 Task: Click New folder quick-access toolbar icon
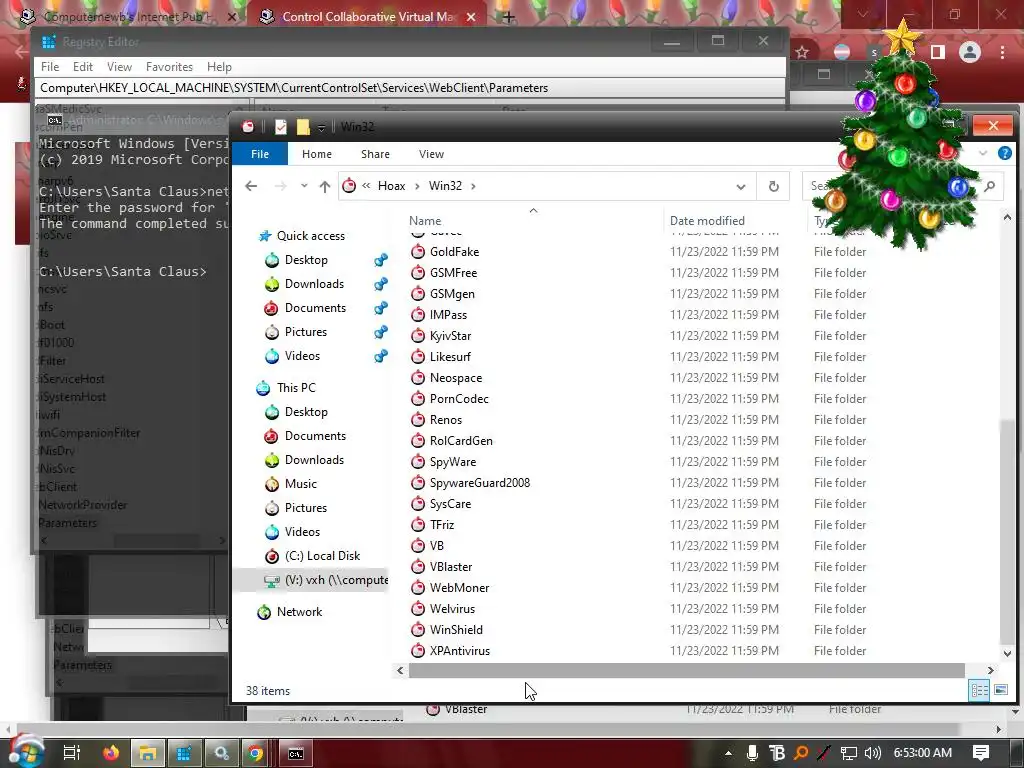[302, 127]
